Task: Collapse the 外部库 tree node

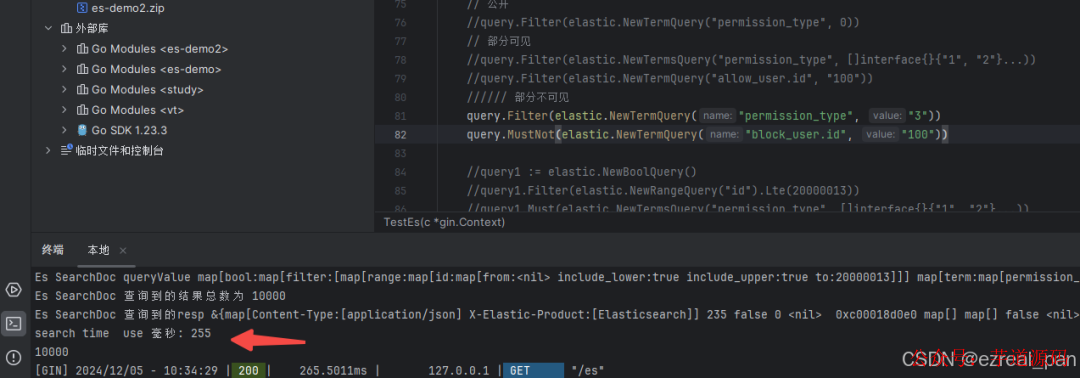Action: (x=48, y=29)
